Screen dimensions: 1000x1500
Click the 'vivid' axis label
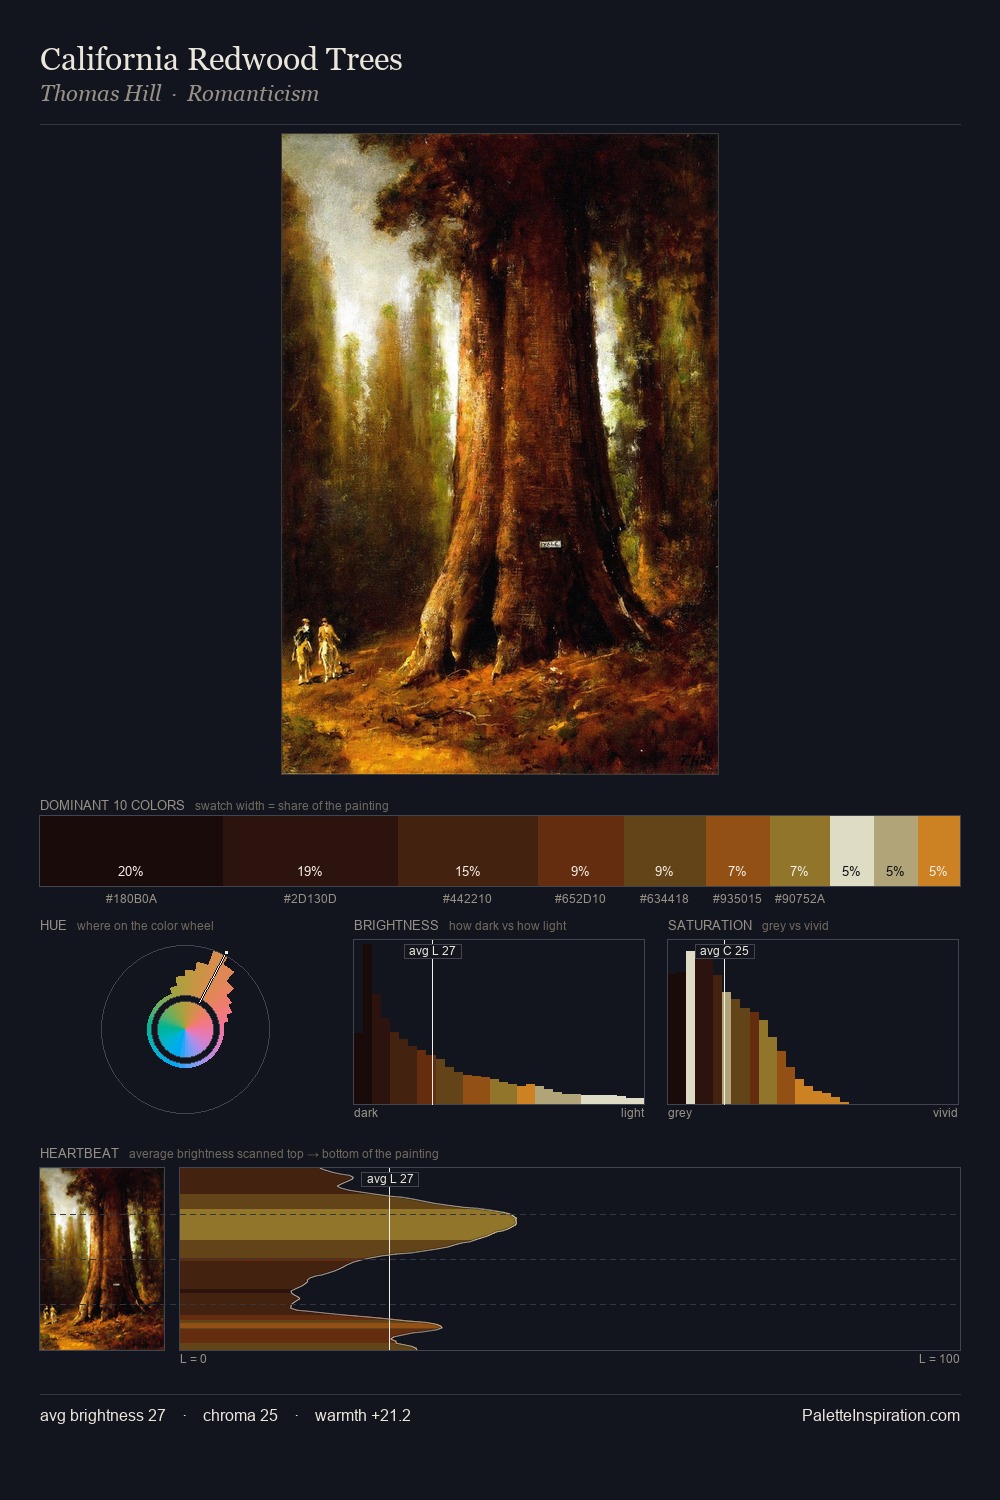click(945, 1113)
